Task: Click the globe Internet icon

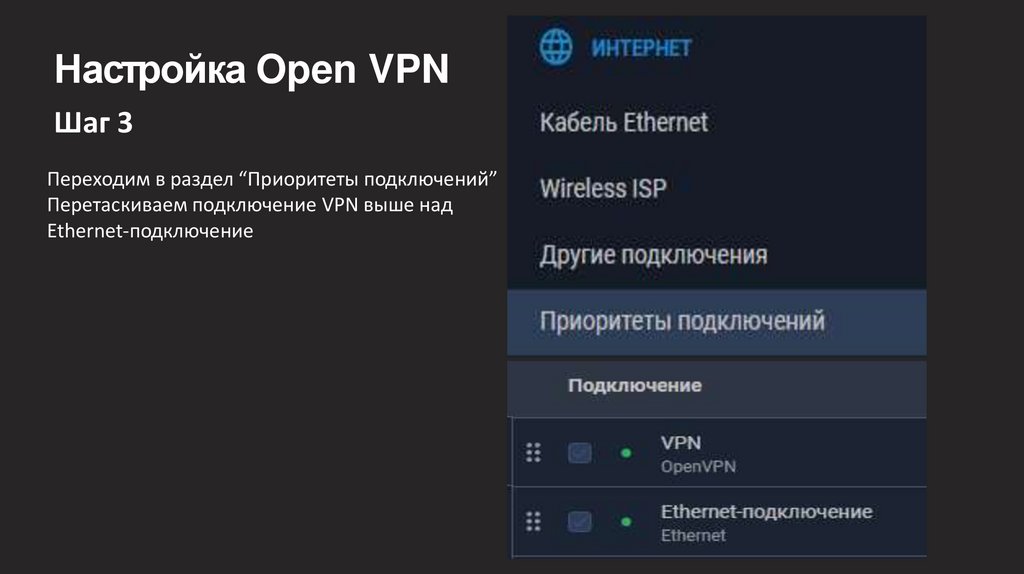Action: (x=556, y=47)
